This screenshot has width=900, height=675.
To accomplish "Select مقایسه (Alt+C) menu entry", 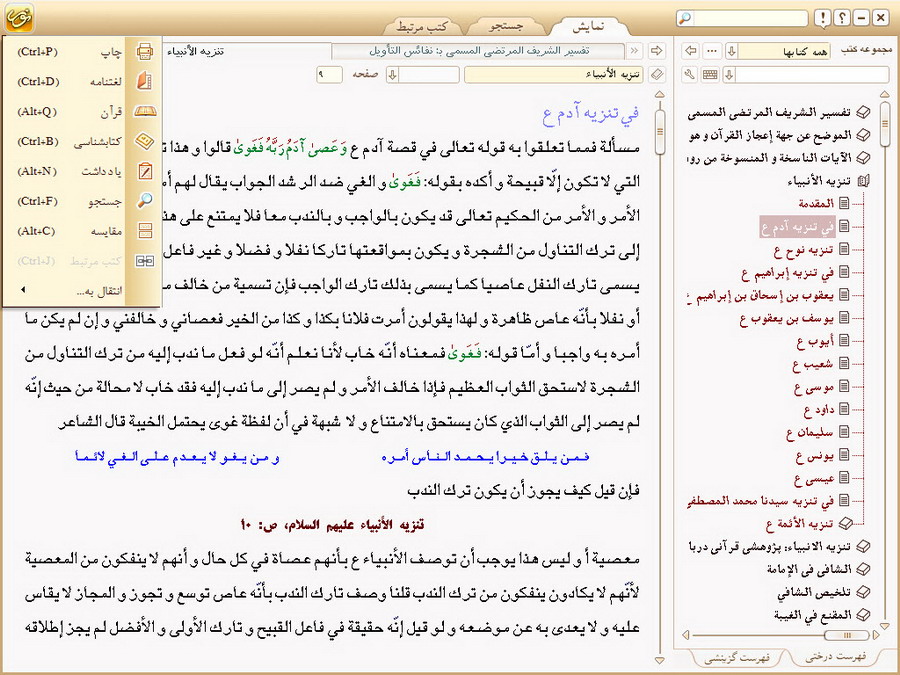I will pos(82,231).
